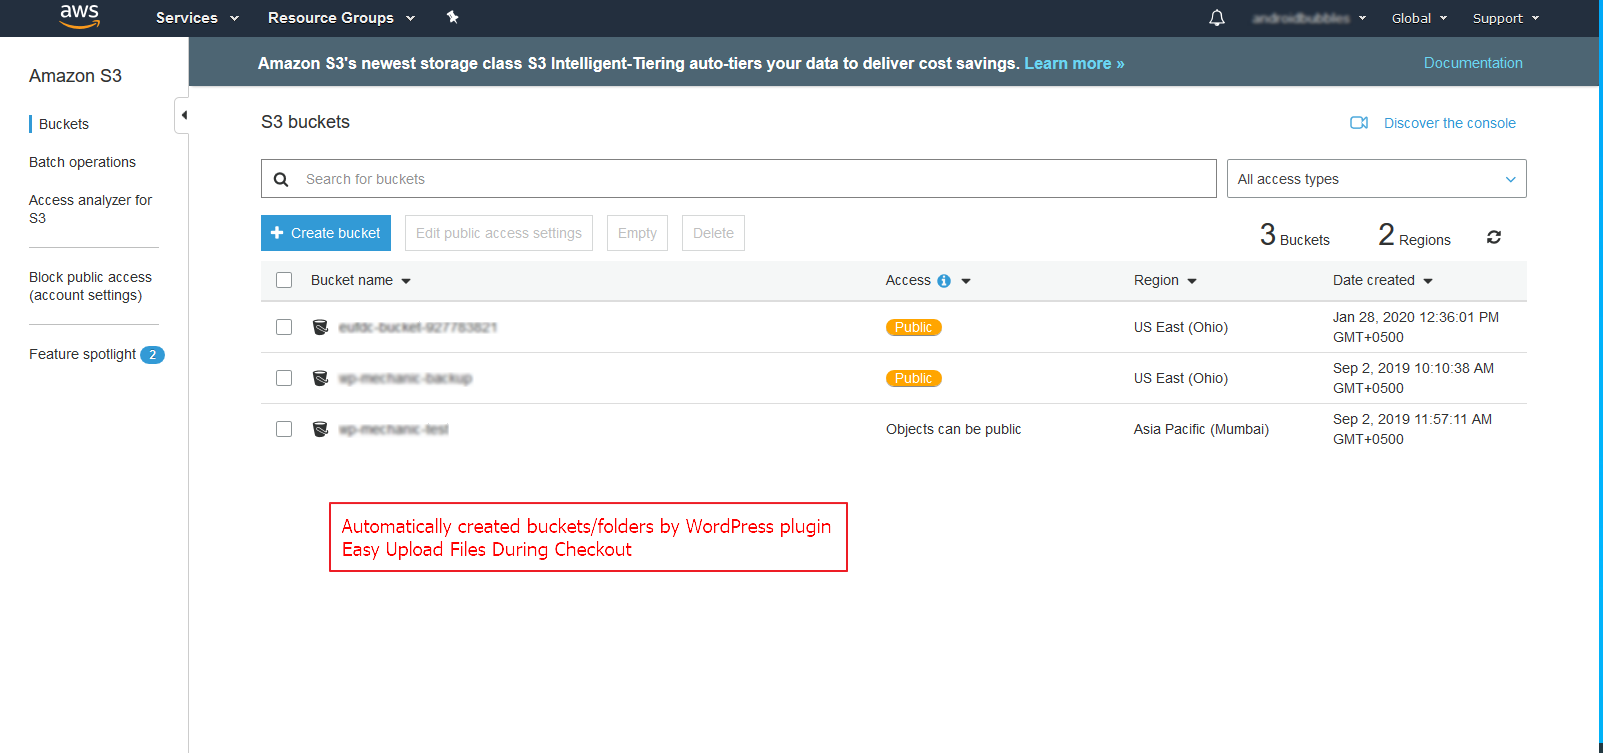Click 'Asia Pacific (Mumbai)' region cell
This screenshot has height=753, width=1603.
[1201, 429]
